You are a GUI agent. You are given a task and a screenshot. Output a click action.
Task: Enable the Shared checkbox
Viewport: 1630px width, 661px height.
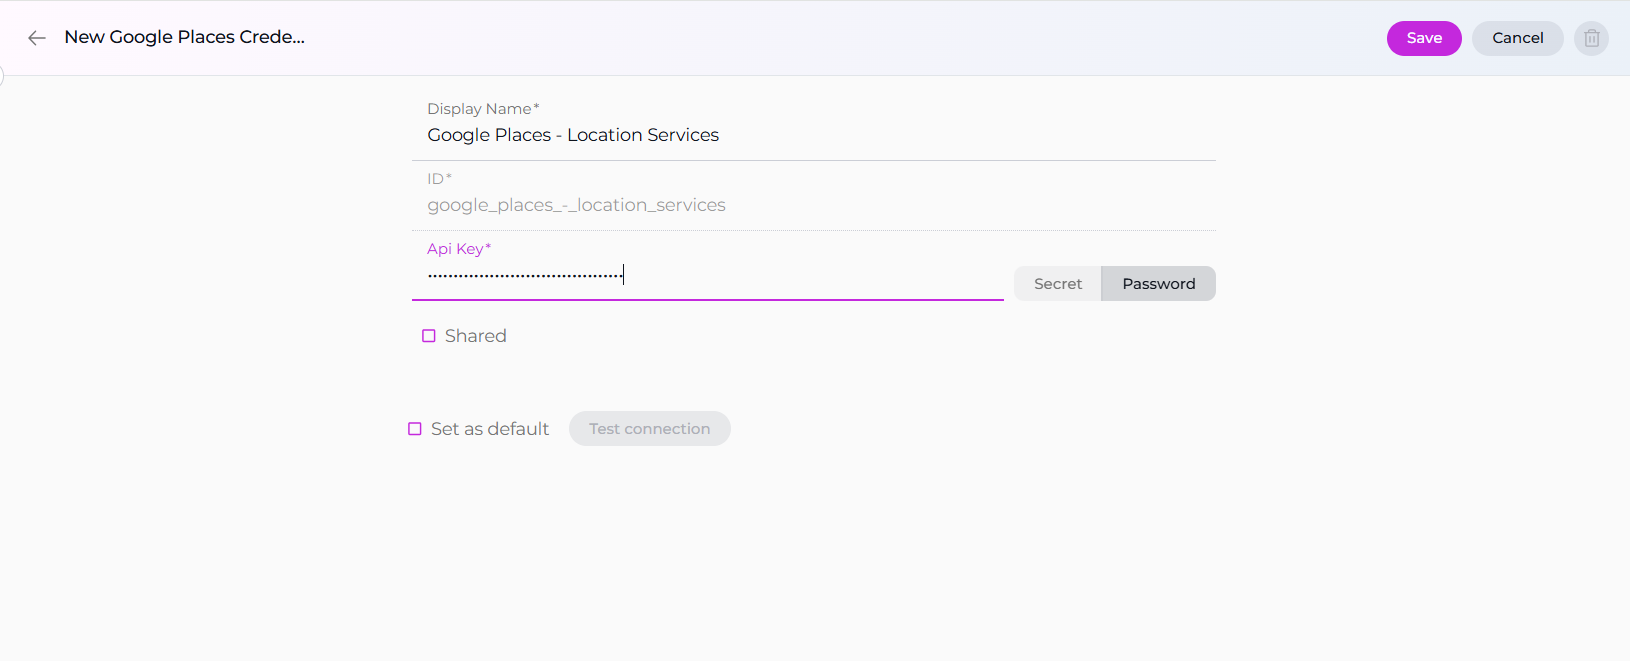(429, 336)
